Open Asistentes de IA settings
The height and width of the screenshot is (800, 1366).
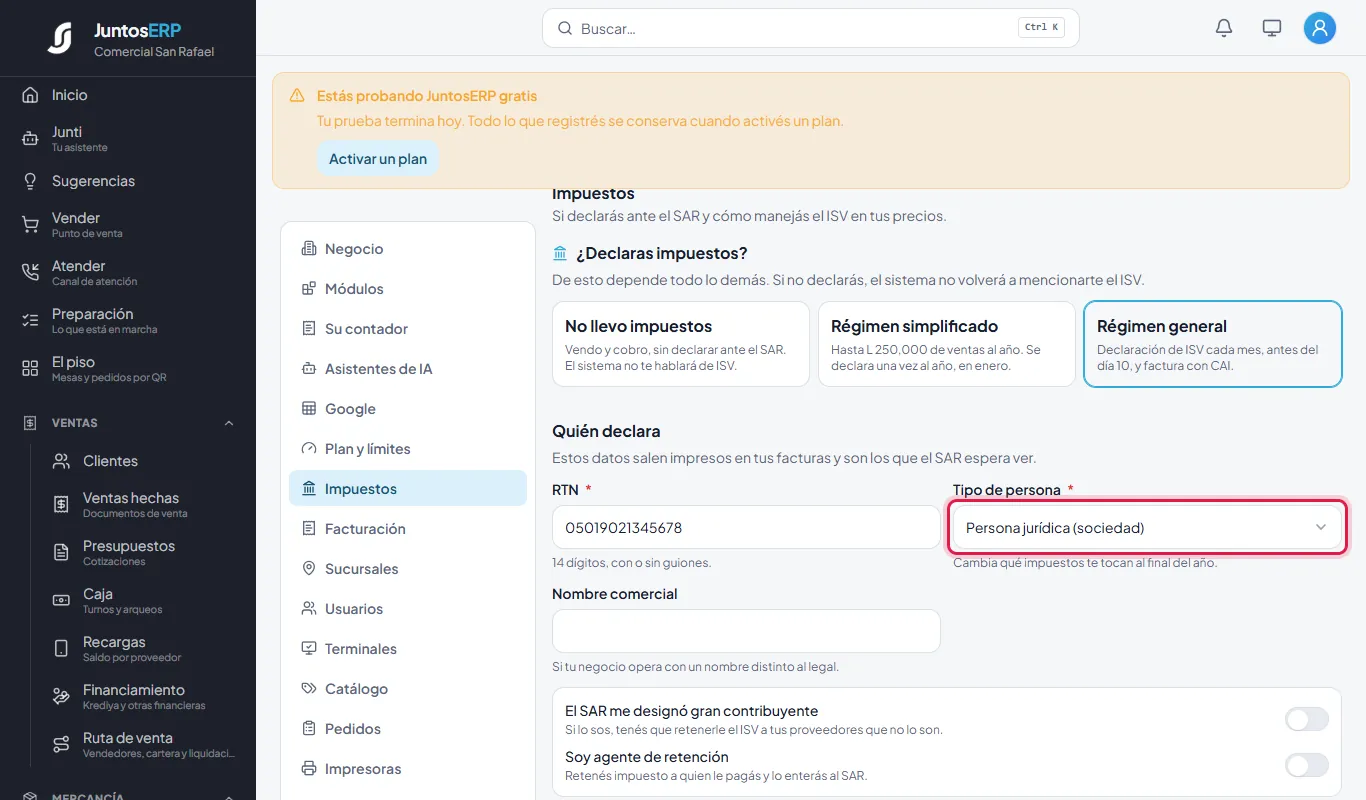point(408,369)
